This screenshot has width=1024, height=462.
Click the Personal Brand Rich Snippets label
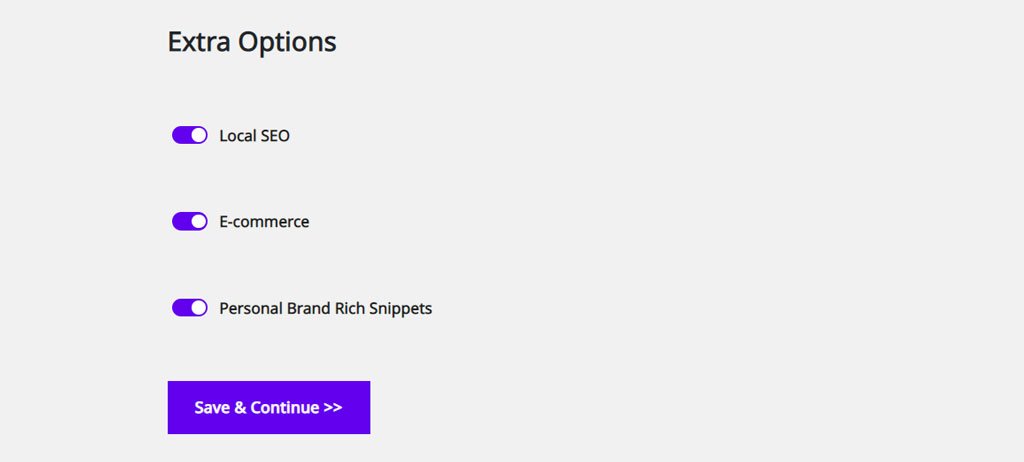[x=326, y=308]
